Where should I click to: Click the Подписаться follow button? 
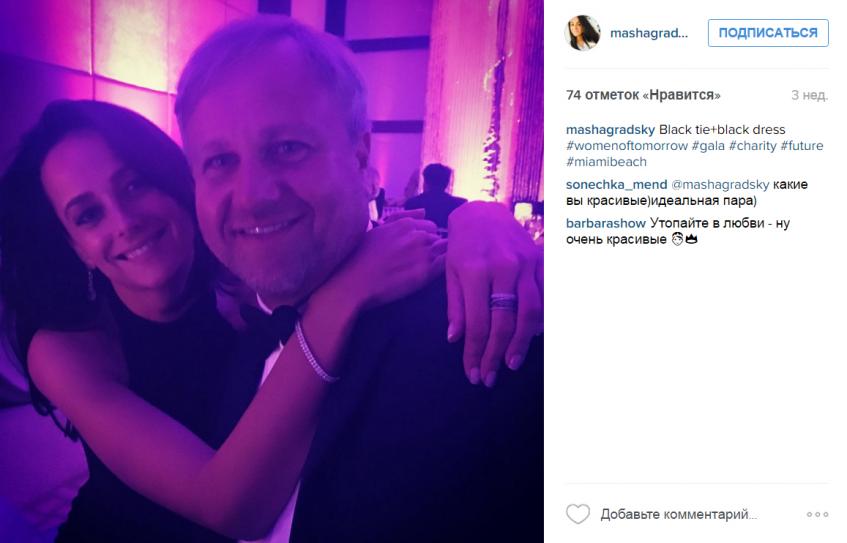(768, 33)
